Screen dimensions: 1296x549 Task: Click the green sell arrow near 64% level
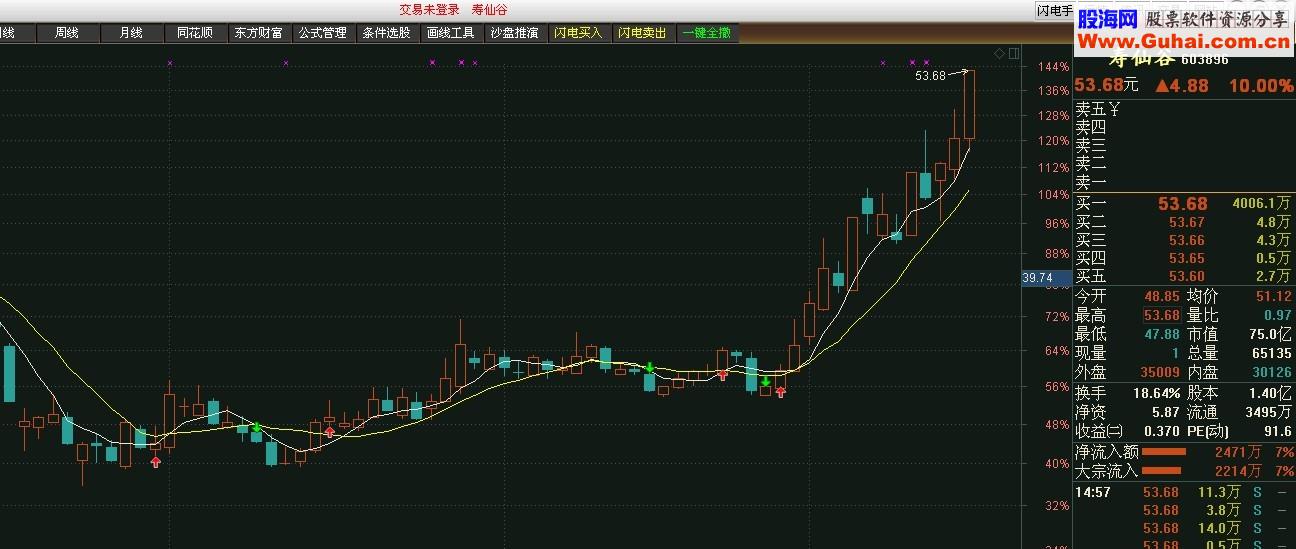(650, 368)
